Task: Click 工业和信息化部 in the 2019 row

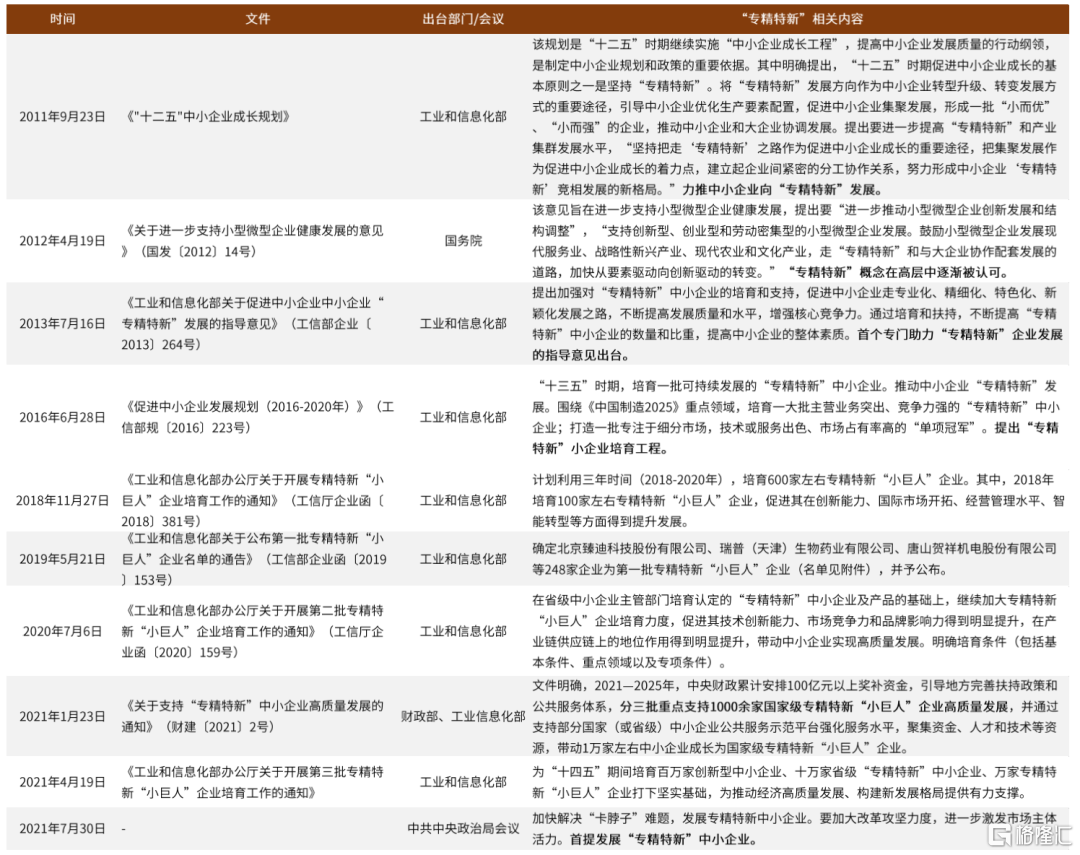Action: 463,559
